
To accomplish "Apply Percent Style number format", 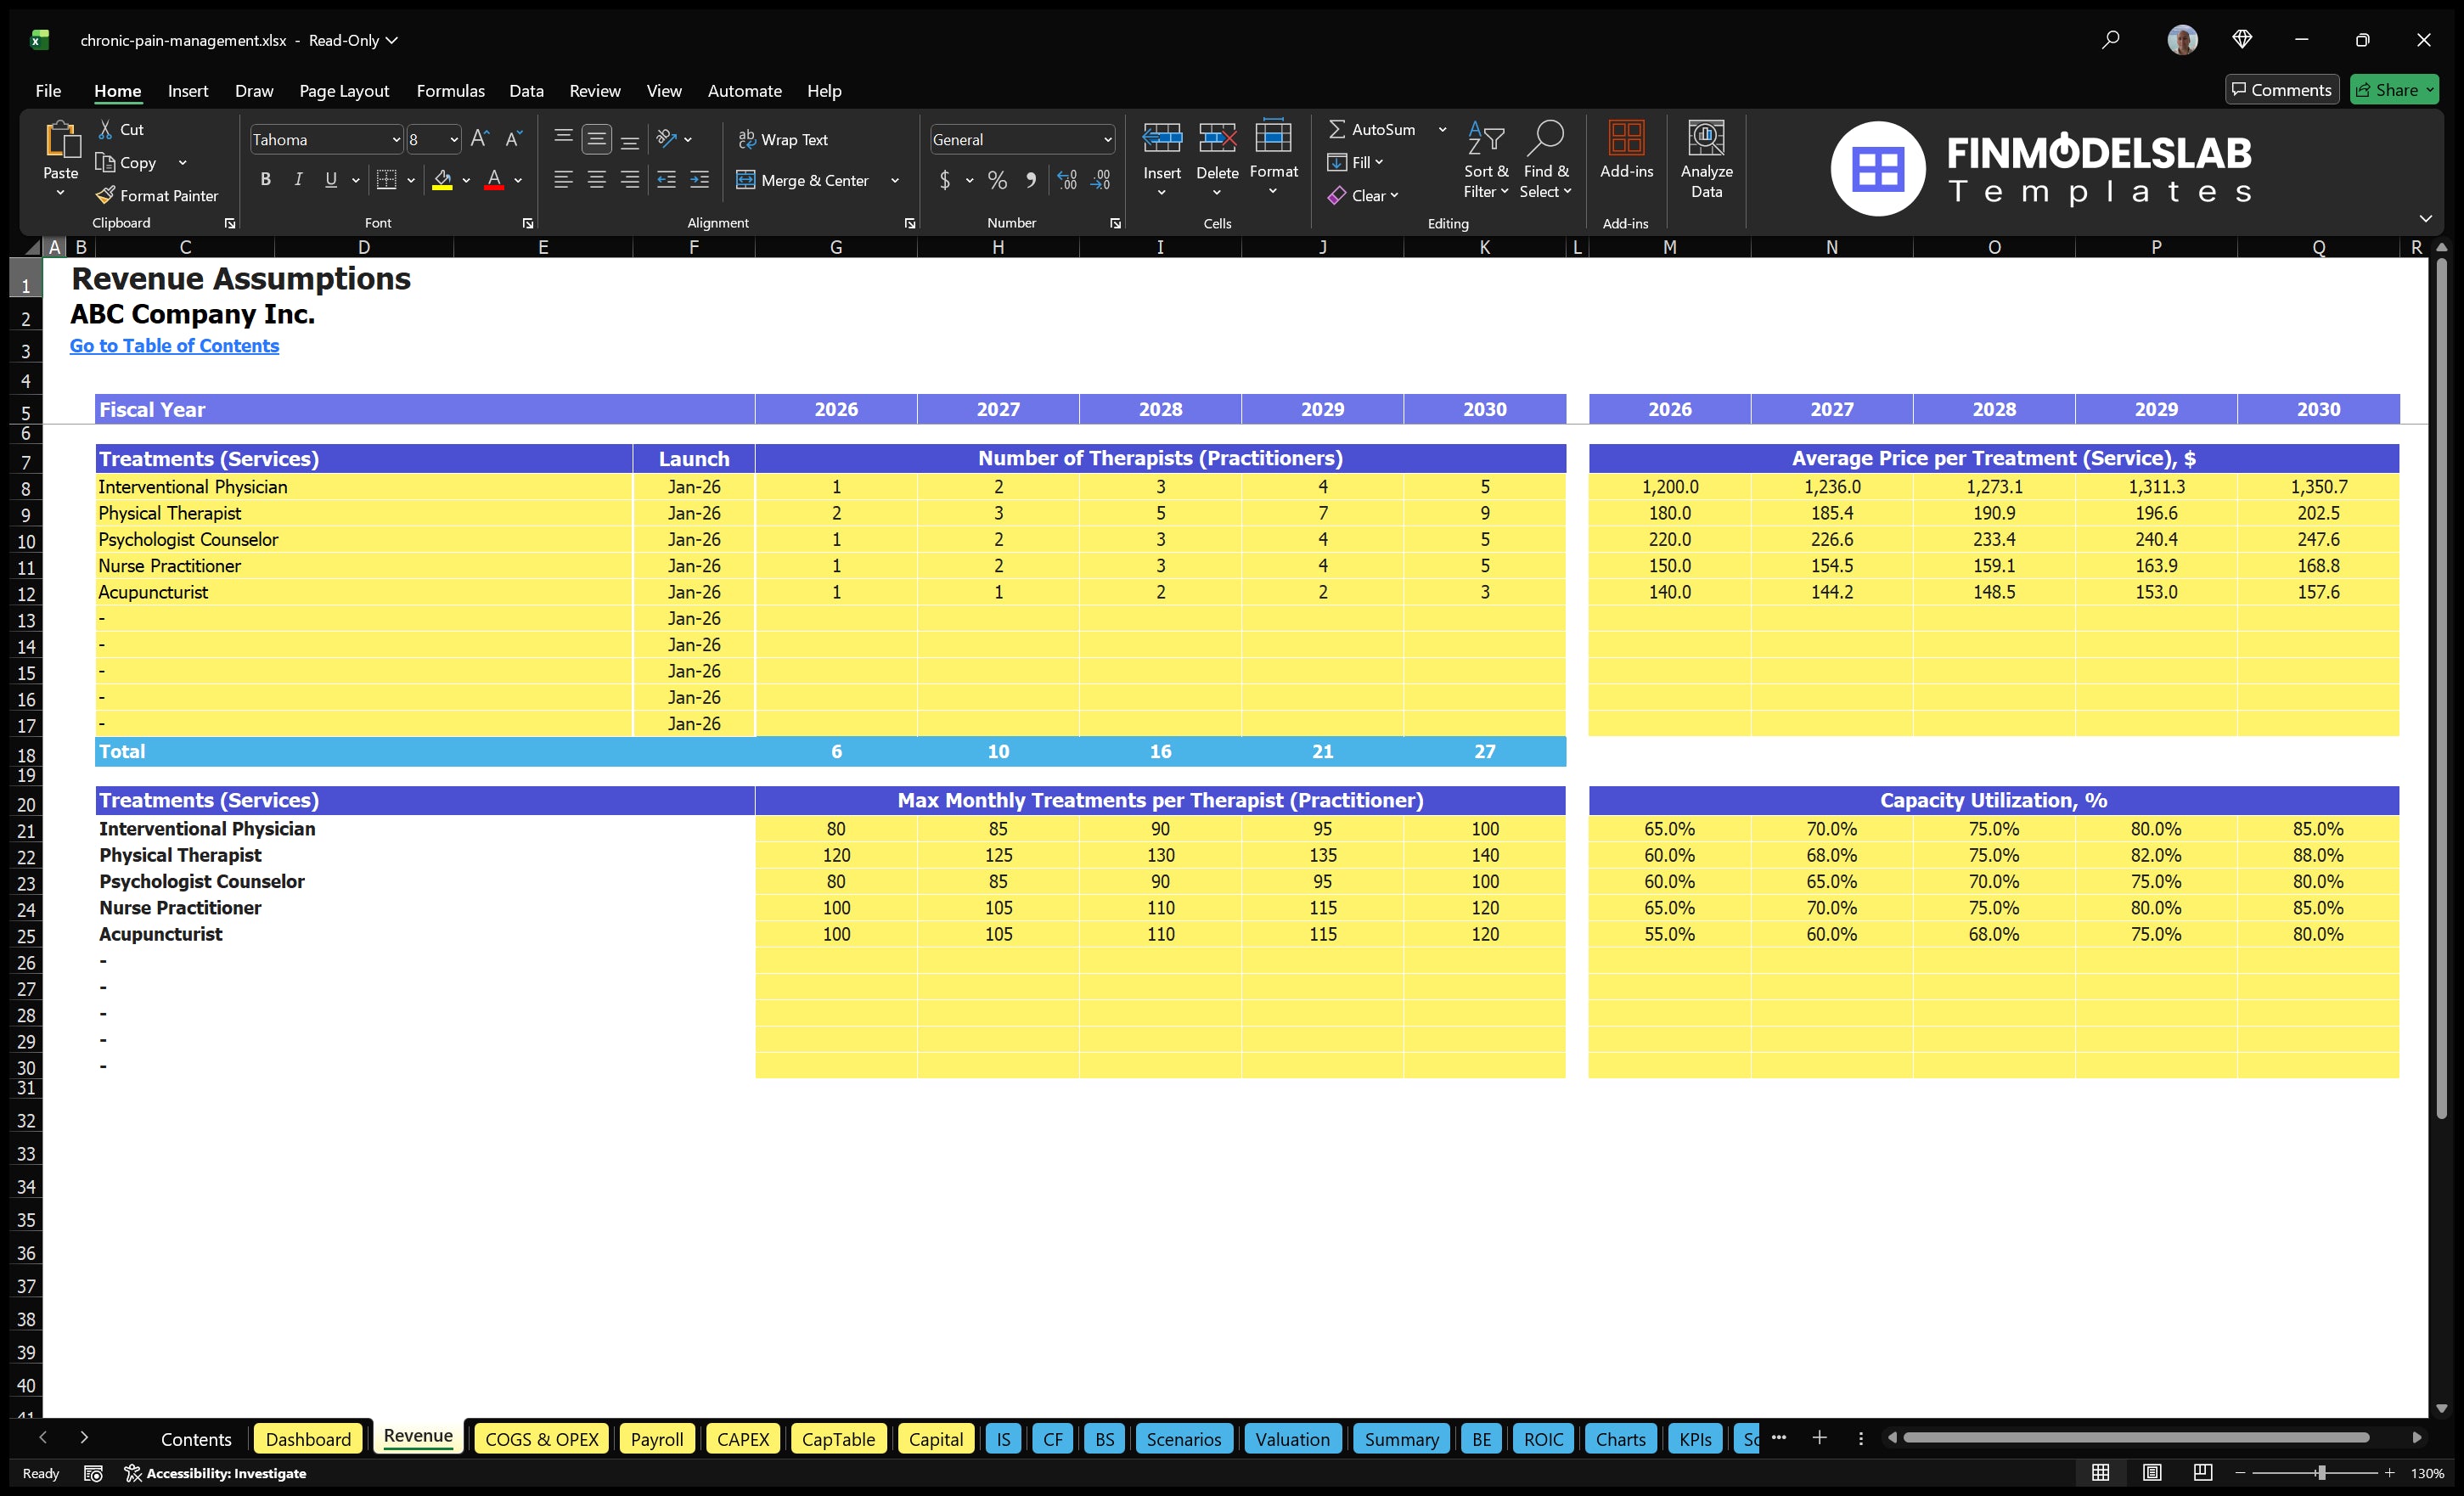I will (997, 181).
